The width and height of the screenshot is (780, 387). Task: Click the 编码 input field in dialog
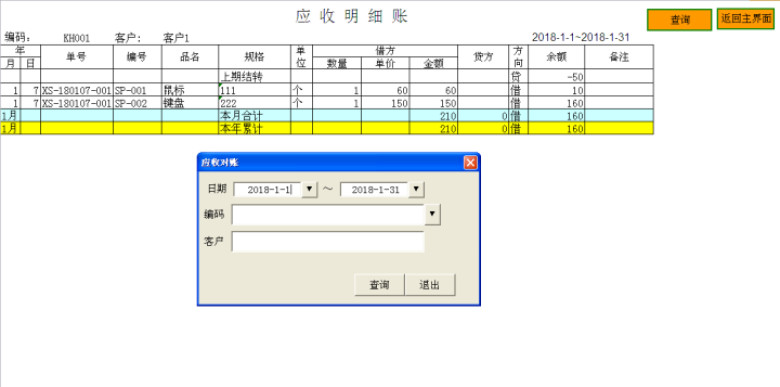(328, 215)
